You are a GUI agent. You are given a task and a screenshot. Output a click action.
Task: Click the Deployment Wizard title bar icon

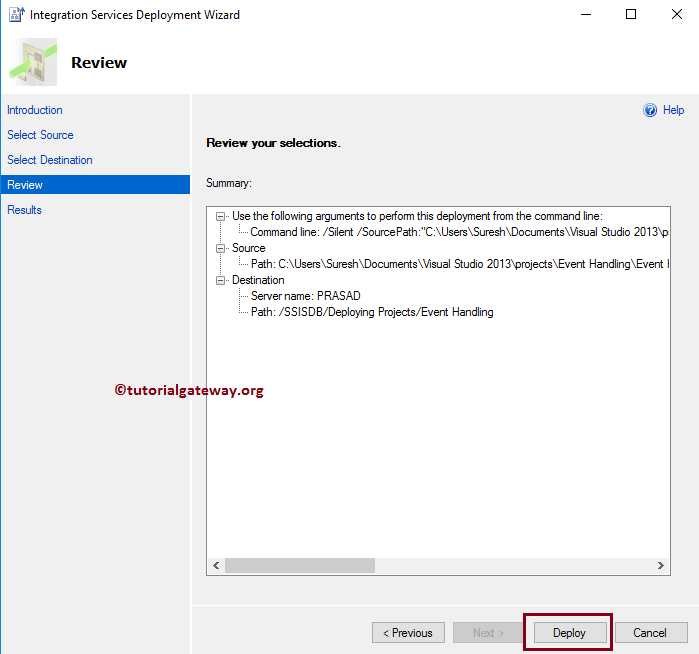coord(17,14)
